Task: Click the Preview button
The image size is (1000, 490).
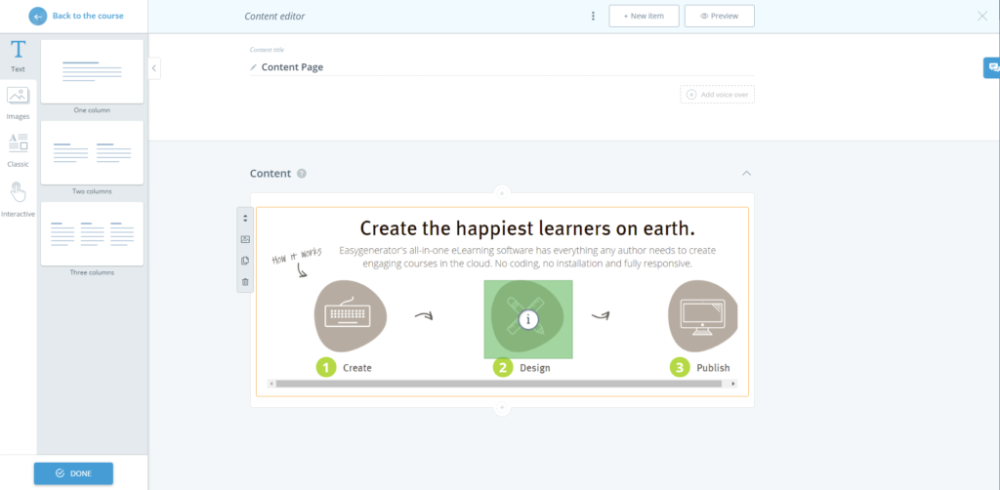Action: coord(719,16)
